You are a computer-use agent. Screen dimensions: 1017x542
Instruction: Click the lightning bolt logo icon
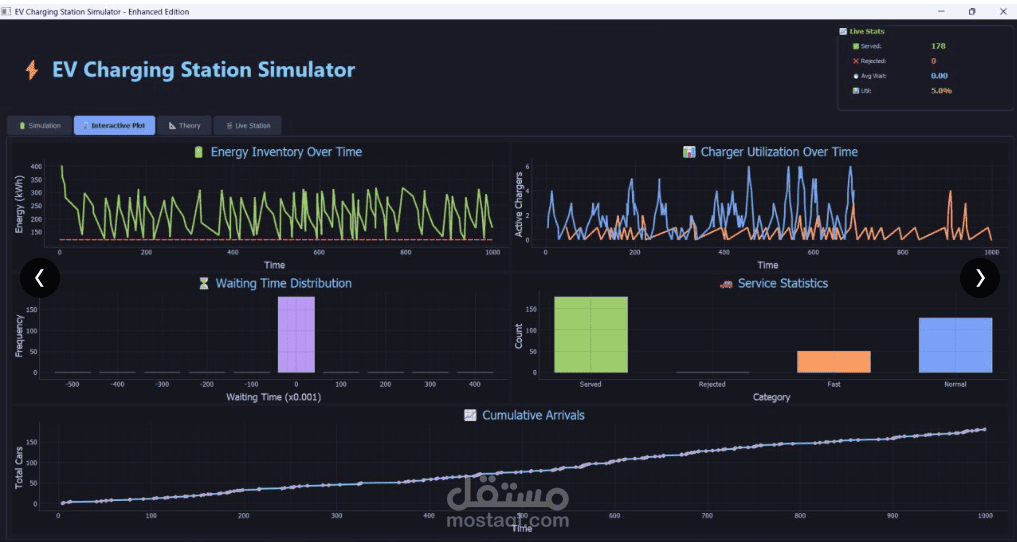pos(31,69)
